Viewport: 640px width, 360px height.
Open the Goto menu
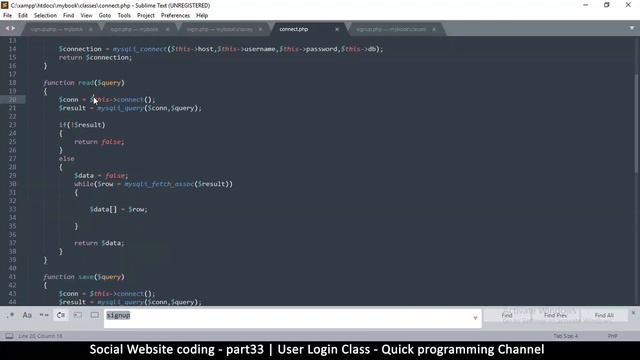pos(104,16)
